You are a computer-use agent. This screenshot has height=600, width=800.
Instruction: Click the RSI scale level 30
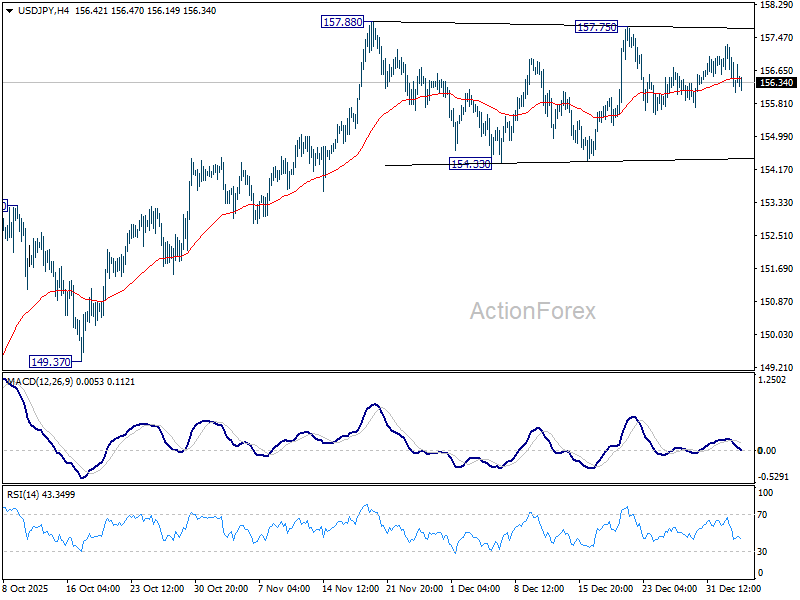(x=762, y=552)
